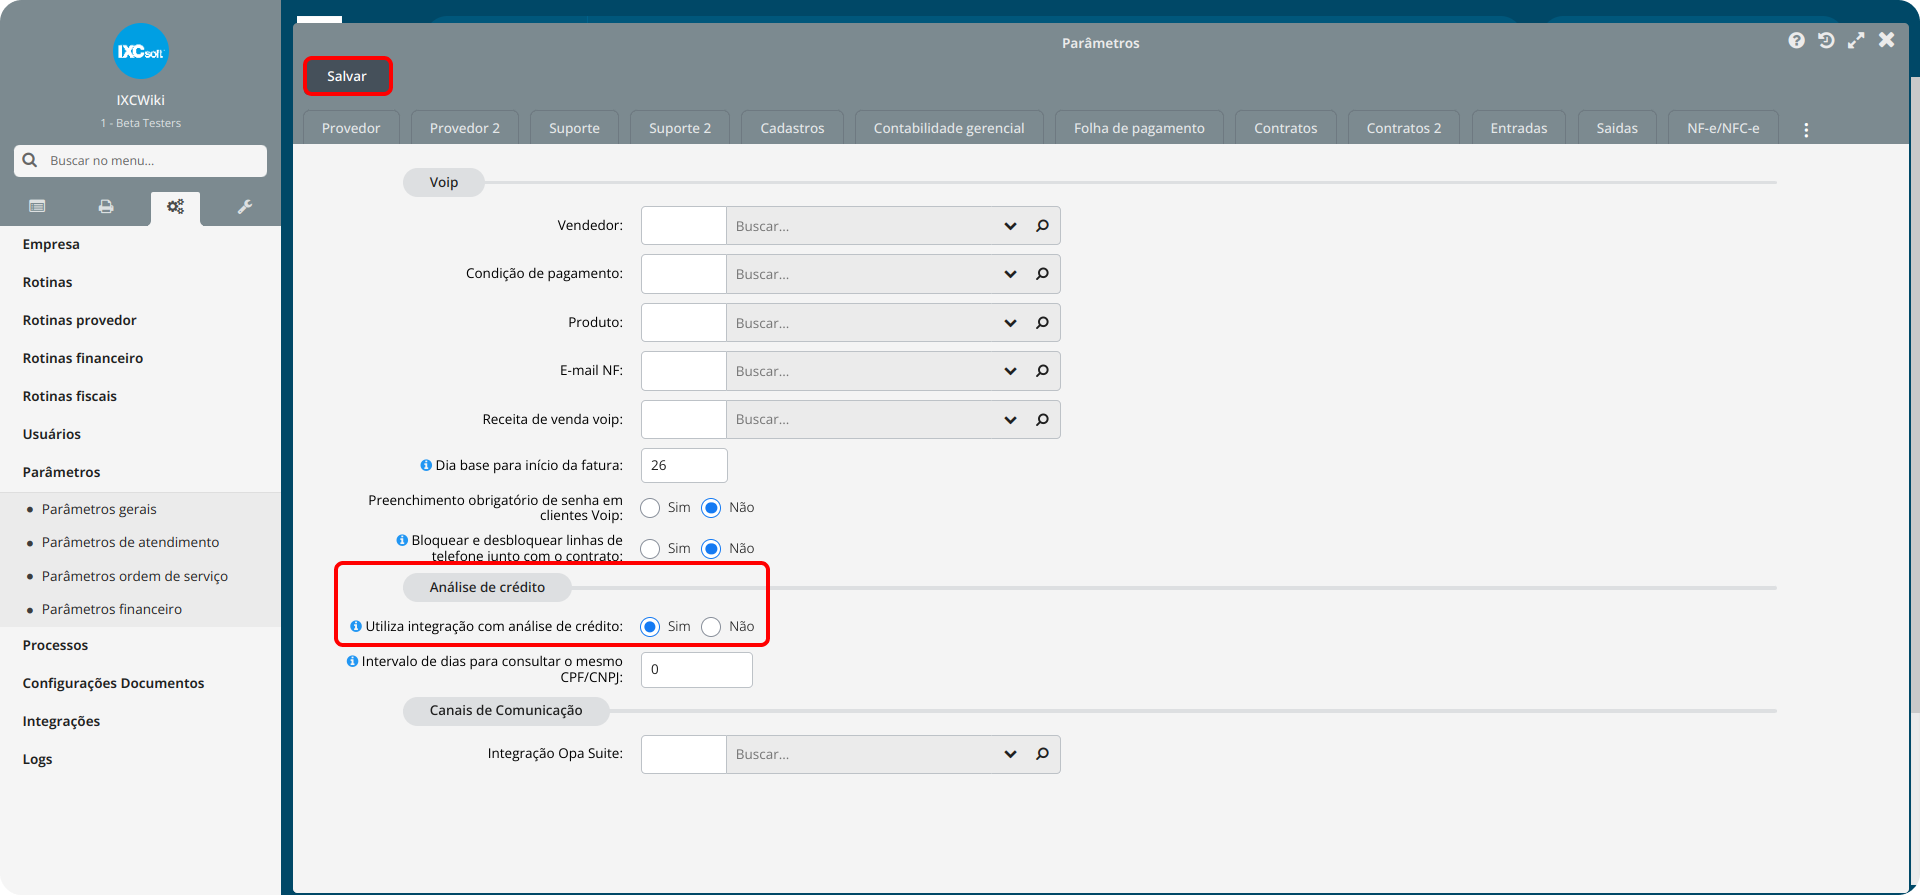The width and height of the screenshot is (1920, 895).
Task: Open the Folha de pagamento tab
Action: tap(1139, 128)
